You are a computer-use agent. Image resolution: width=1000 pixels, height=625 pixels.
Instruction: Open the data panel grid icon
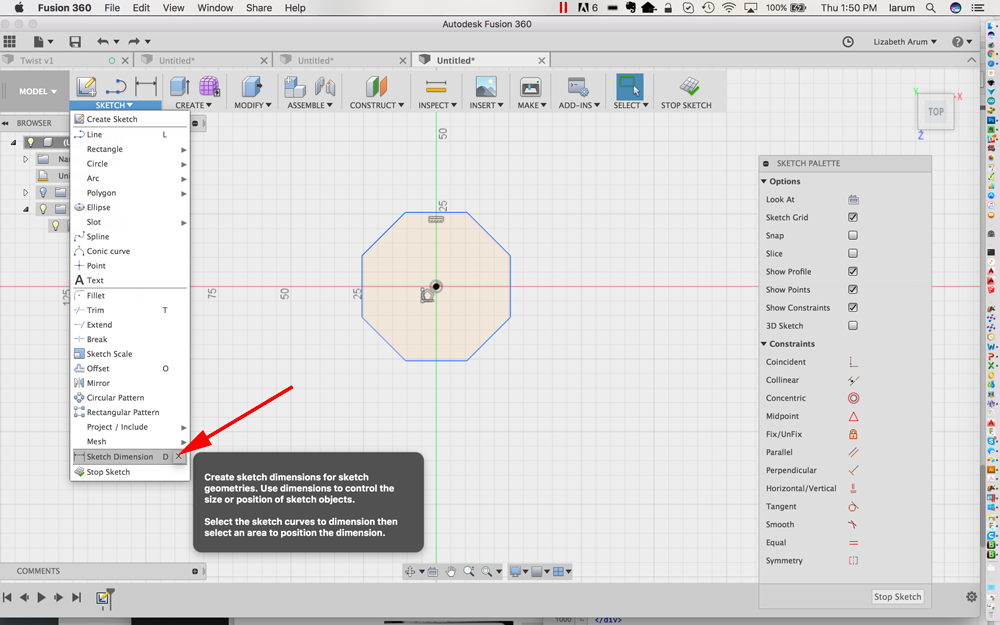tap(10, 41)
